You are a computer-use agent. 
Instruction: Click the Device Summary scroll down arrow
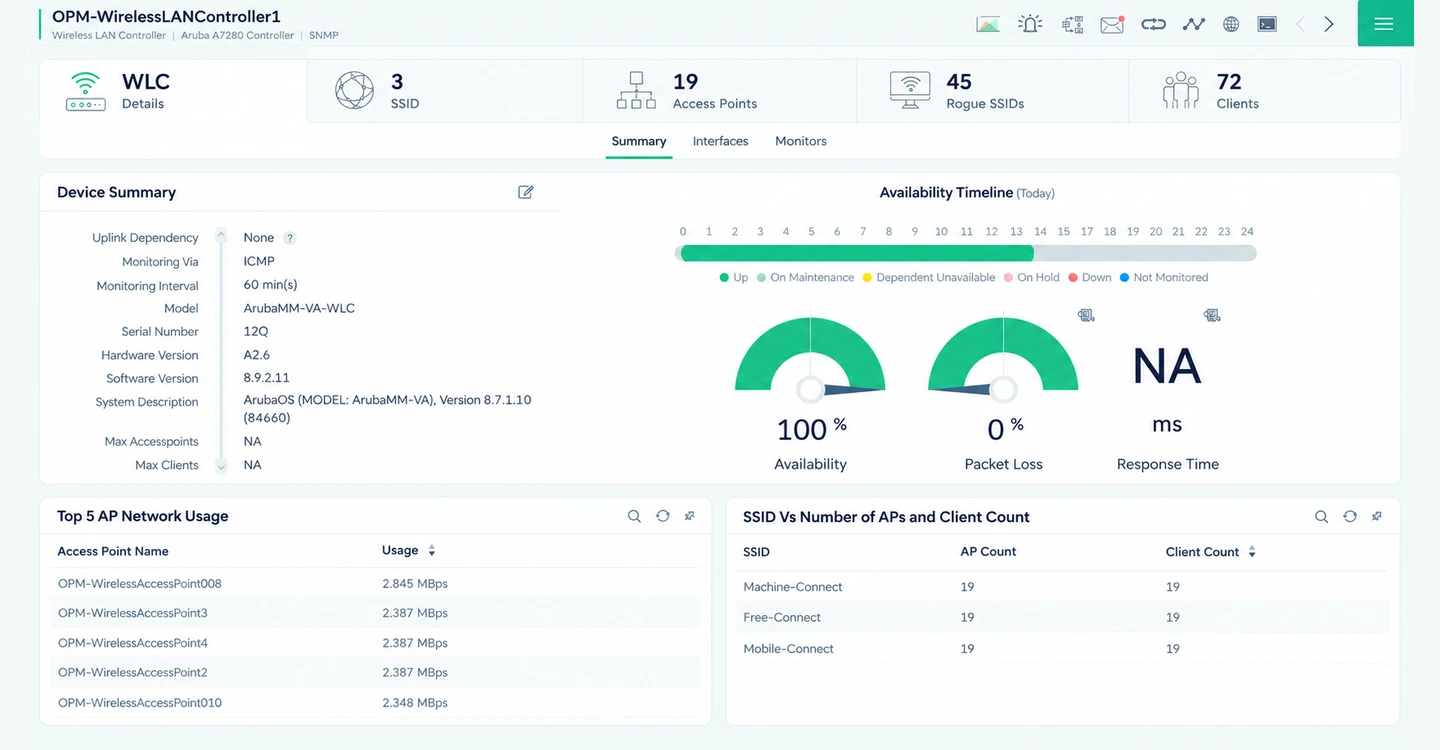point(221,466)
